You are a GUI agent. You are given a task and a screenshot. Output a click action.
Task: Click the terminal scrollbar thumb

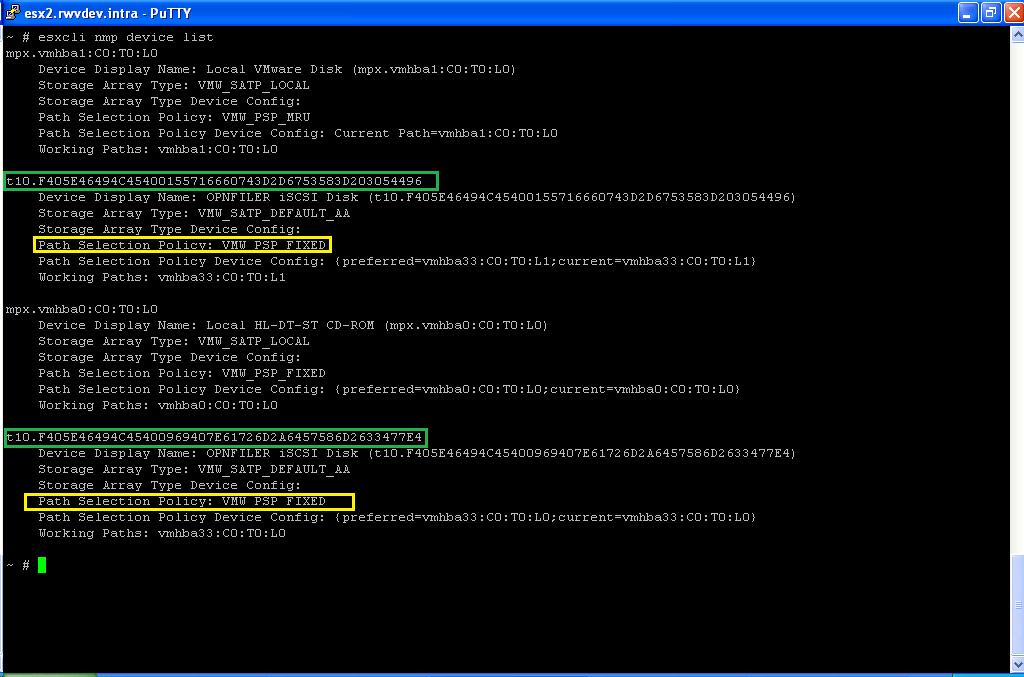pyautogui.click(x=1016, y=607)
